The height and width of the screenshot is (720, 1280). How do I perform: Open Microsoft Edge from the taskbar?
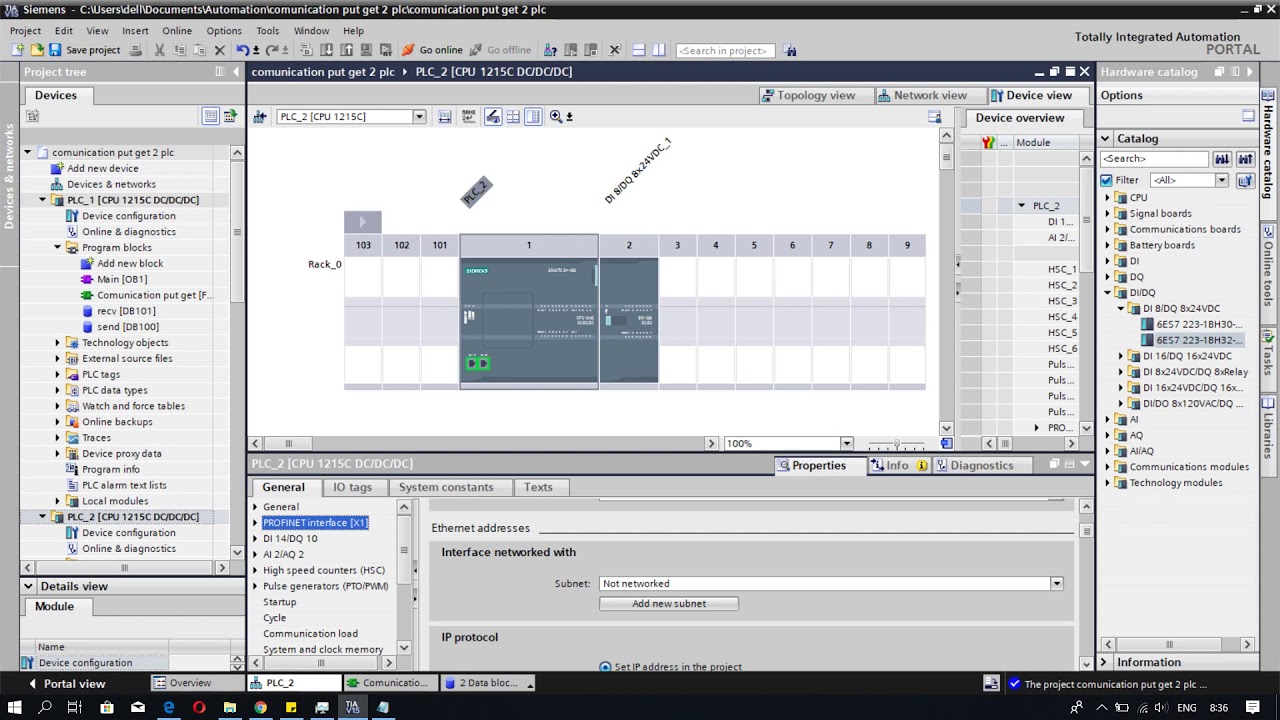click(x=168, y=707)
